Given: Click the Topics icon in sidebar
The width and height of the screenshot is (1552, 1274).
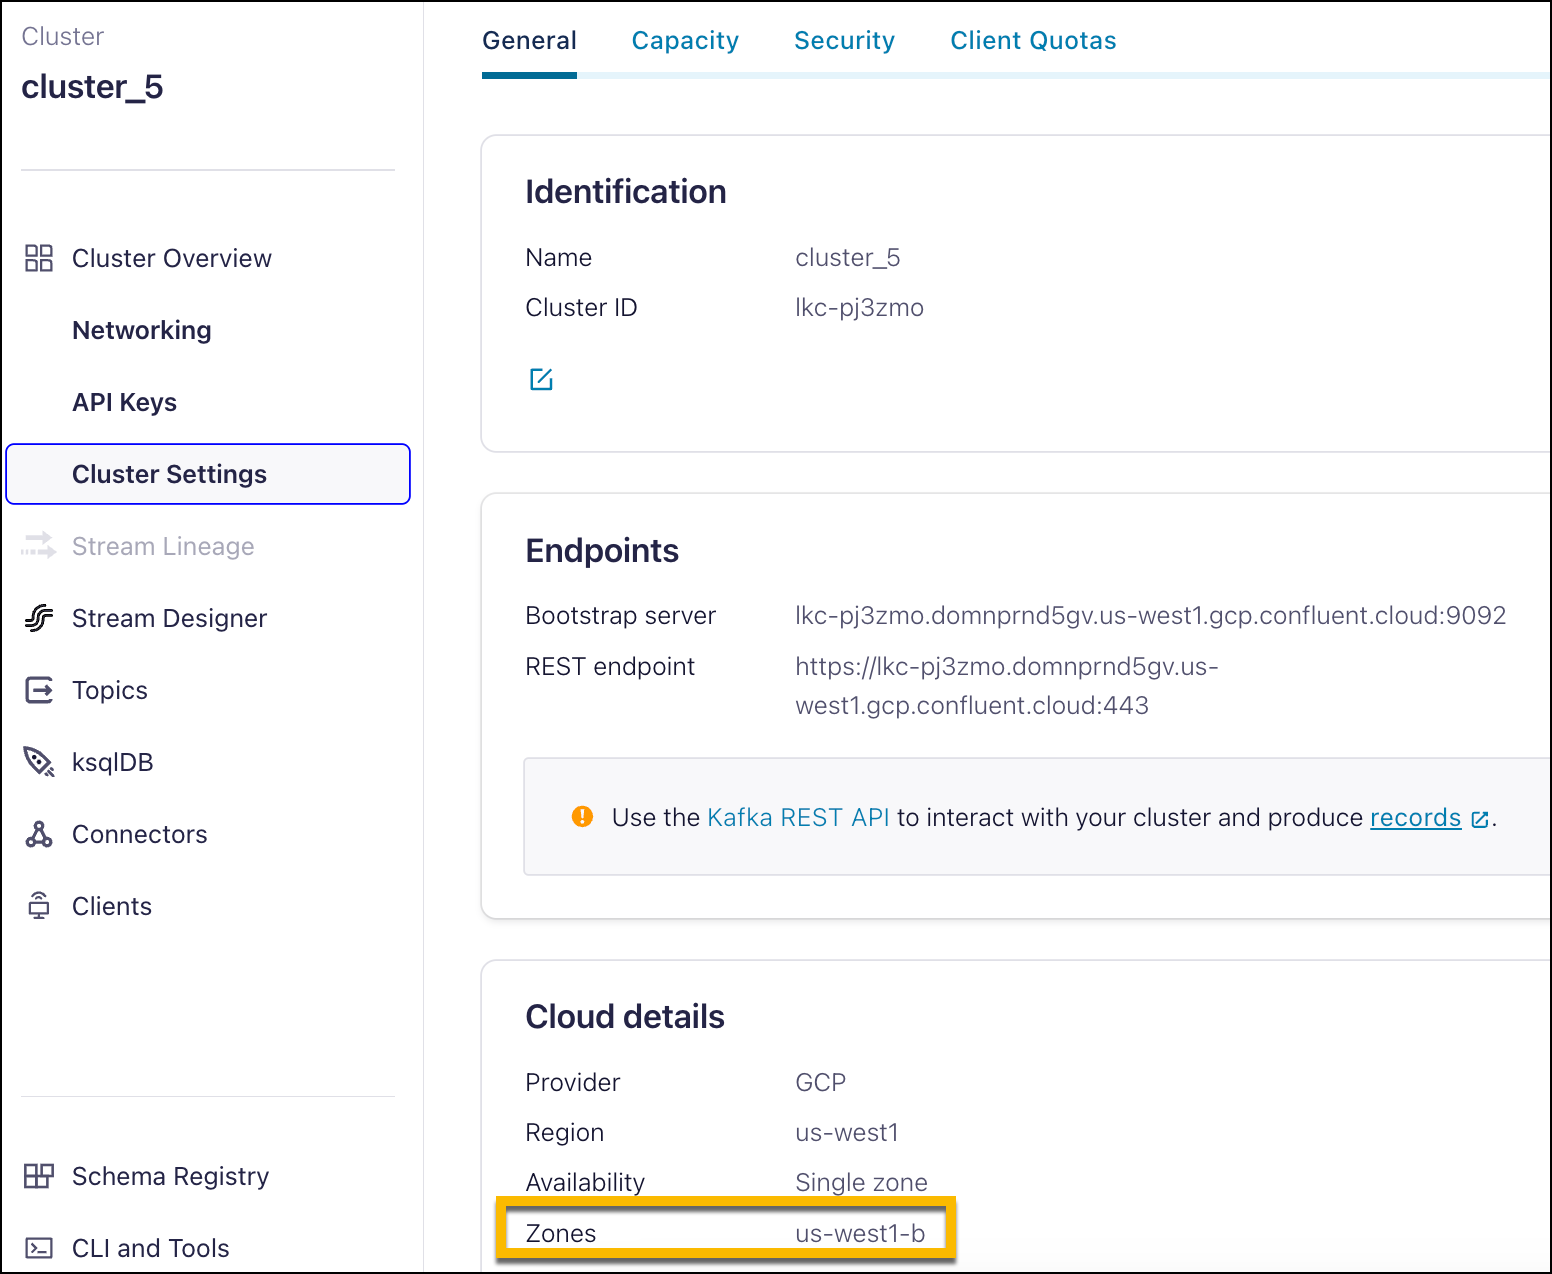Looking at the screenshot, I should (x=39, y=690).
